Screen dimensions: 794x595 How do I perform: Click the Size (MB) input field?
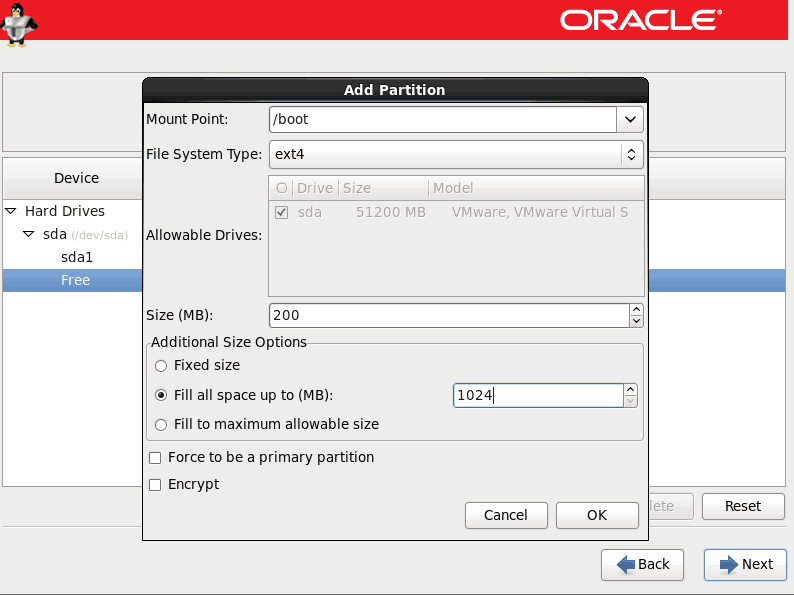[449, 315]
